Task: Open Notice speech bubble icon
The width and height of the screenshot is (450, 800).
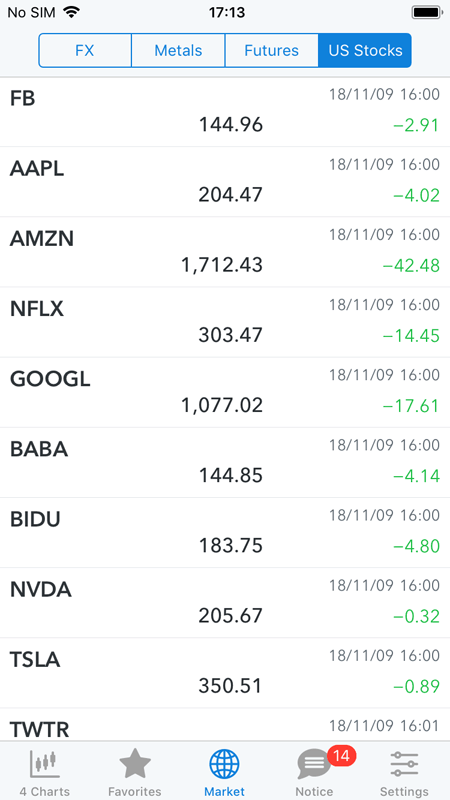Action: point(313,765)
